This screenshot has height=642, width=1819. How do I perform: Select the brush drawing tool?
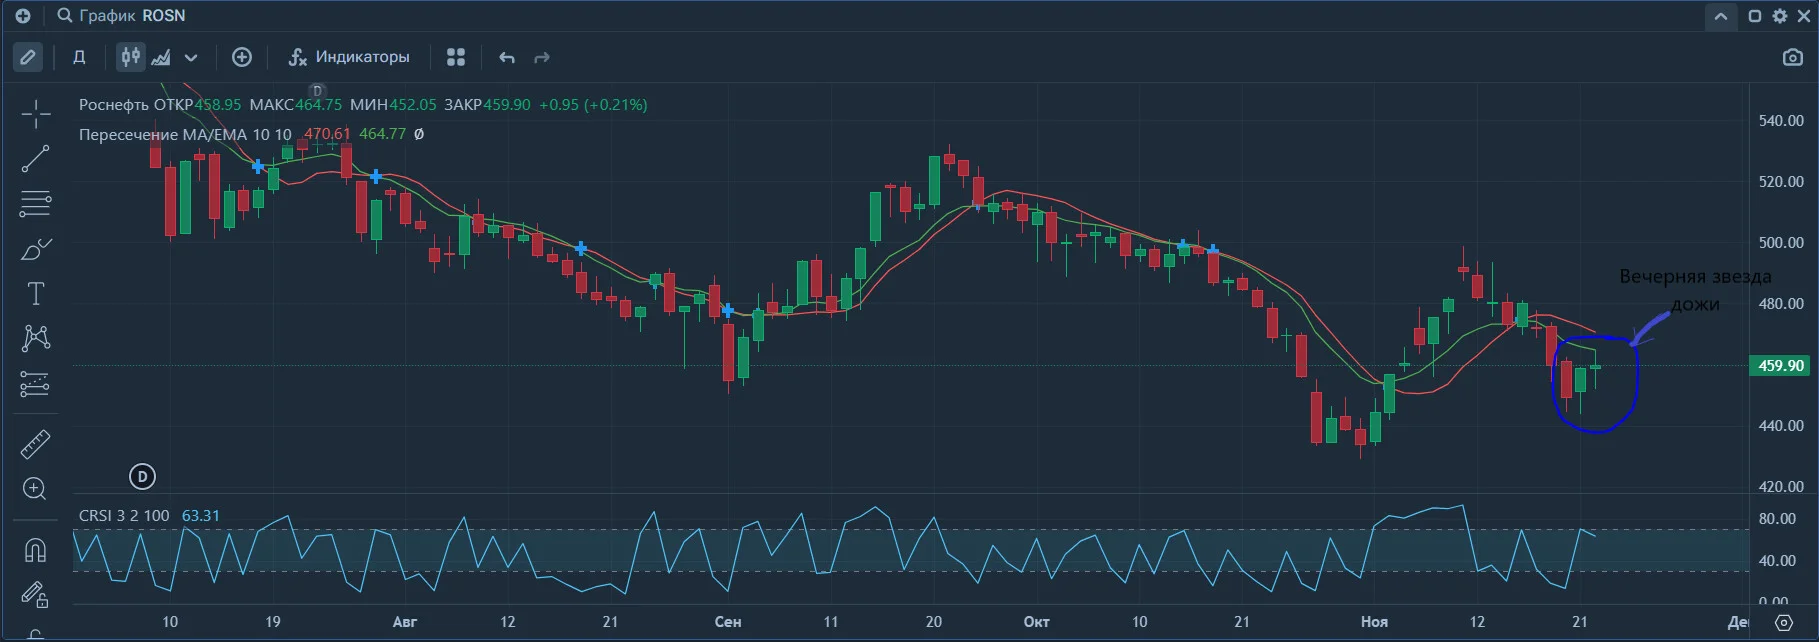[36, 249]
